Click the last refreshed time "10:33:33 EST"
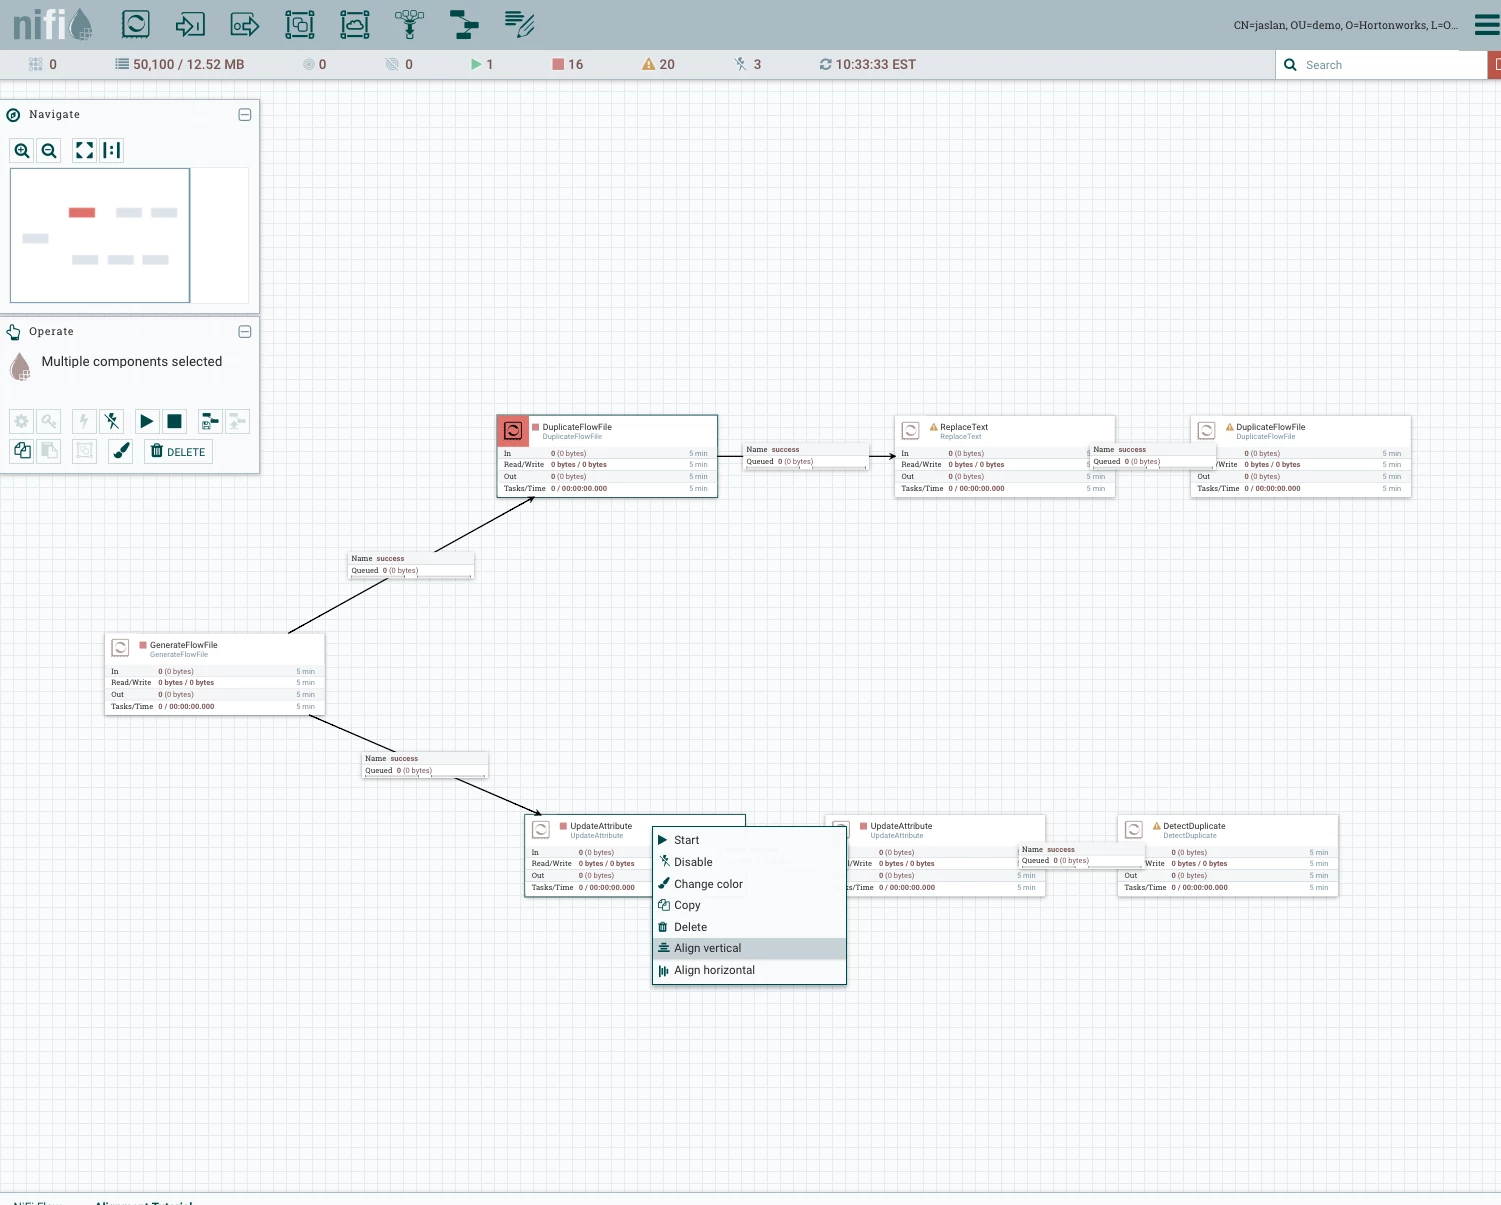 coord(876,64)
